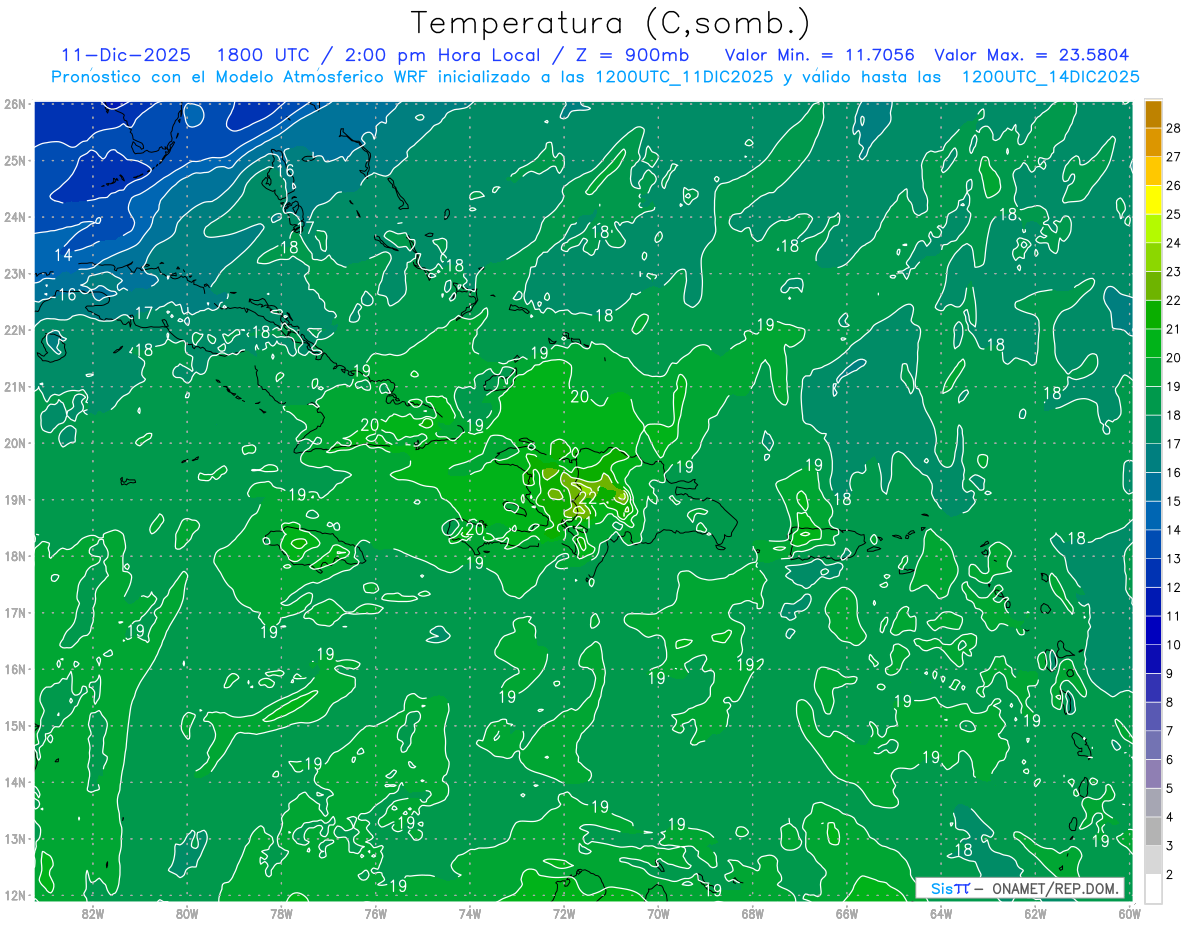Click the "82W" longitude axis label
The height and width of the screenshot is (927, 1200).
click(x=93, y=913)
